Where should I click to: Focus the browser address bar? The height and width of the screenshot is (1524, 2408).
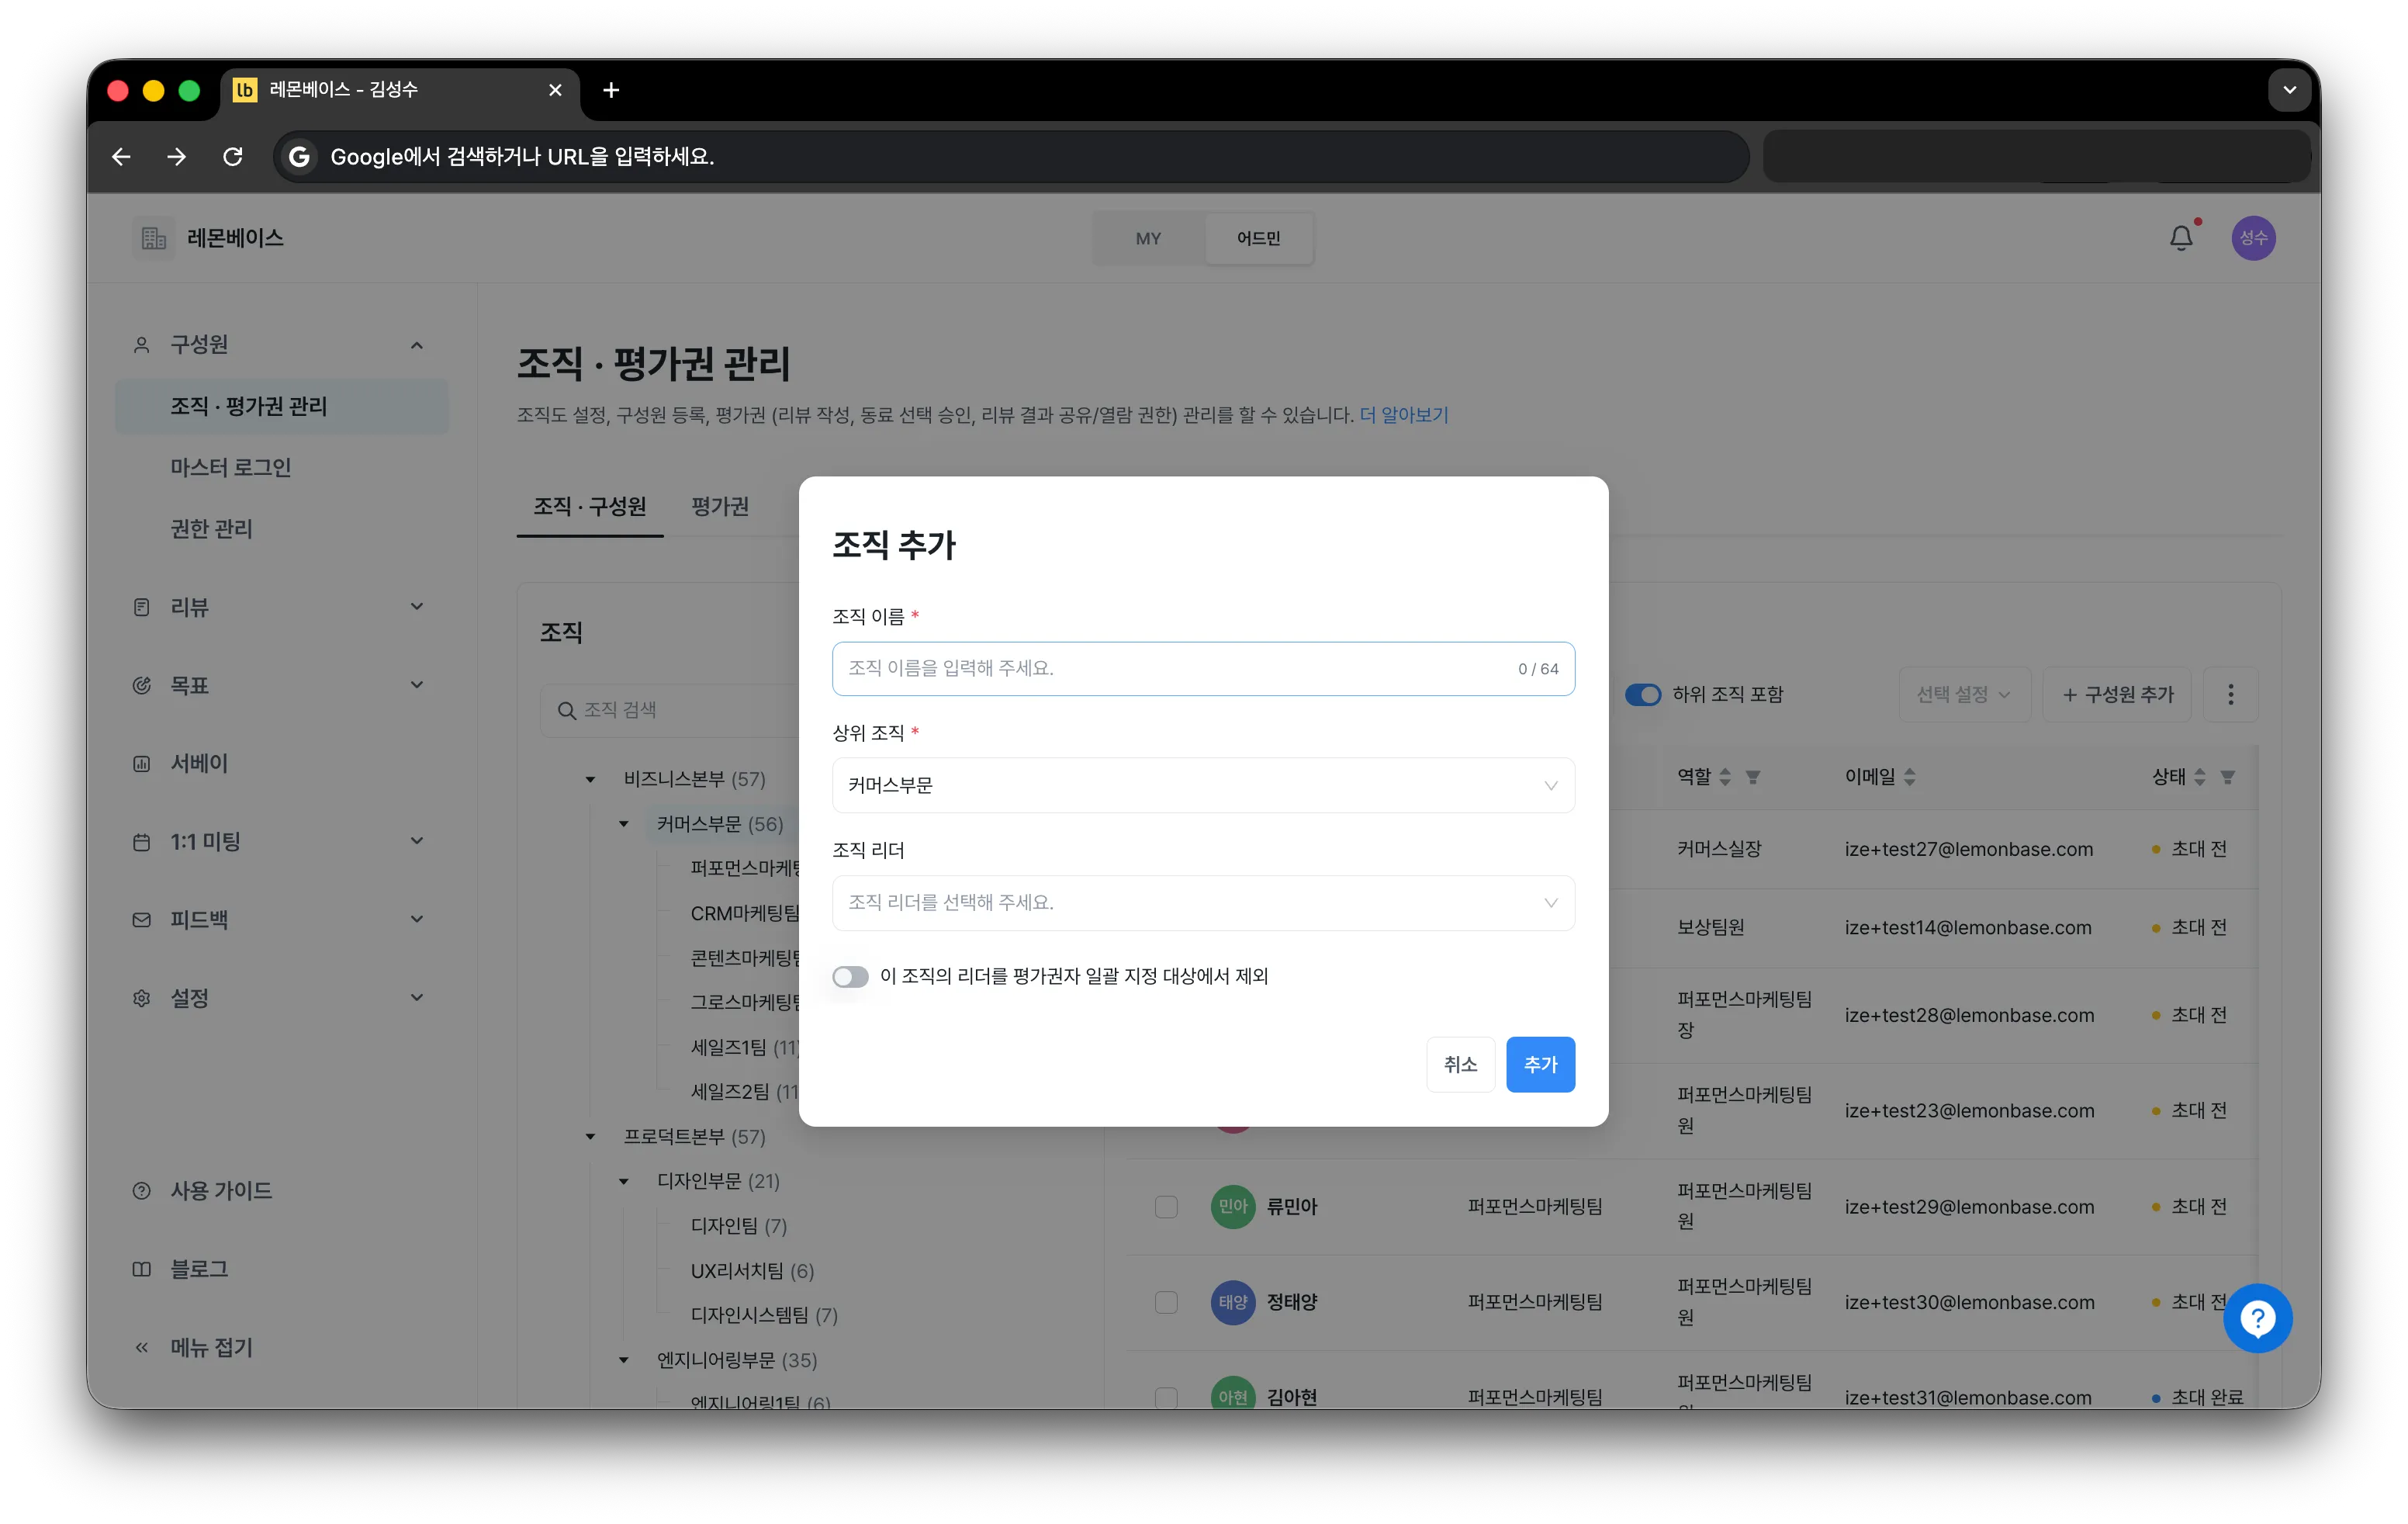pyautogui.click(x=1011, y=157)
